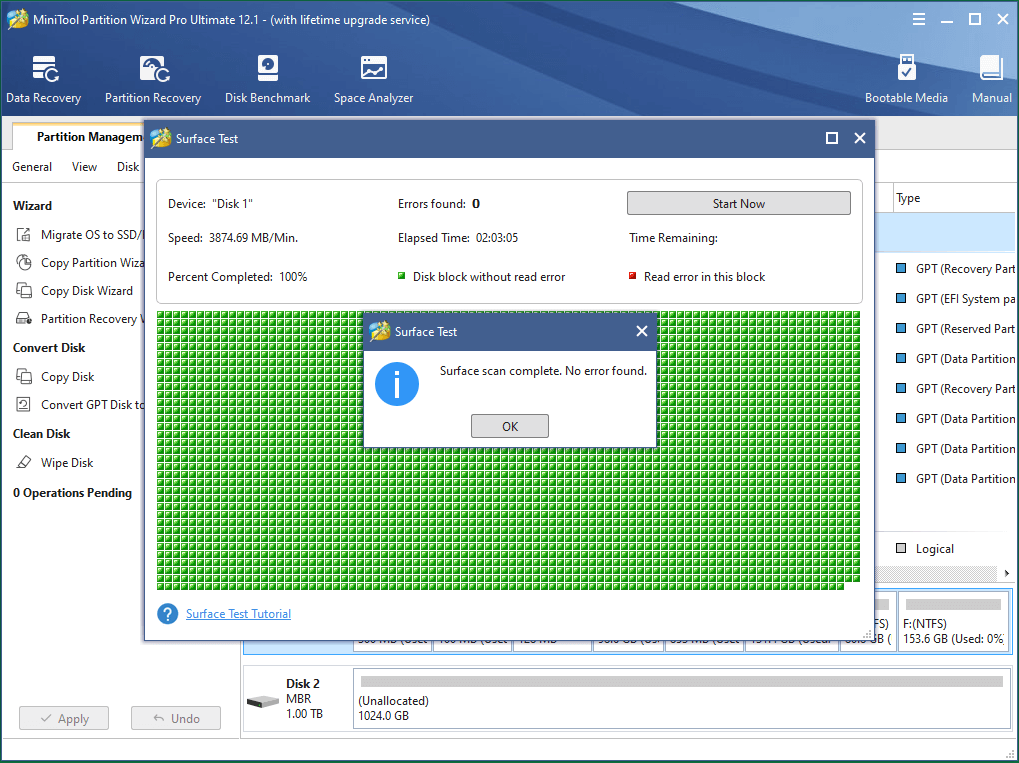The height and width of the screenshot is (763, 1019).
Task: Click the Apply button
Action: click(x=64, y=718)
